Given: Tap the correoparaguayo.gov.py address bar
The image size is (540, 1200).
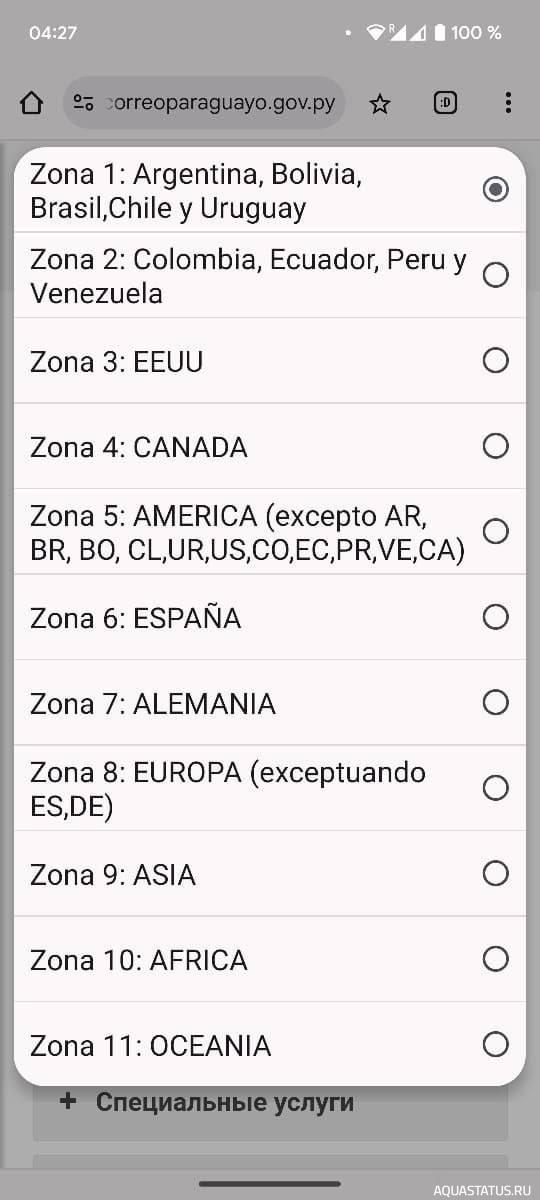Looking at the screenshot, I should click(204, 103).
